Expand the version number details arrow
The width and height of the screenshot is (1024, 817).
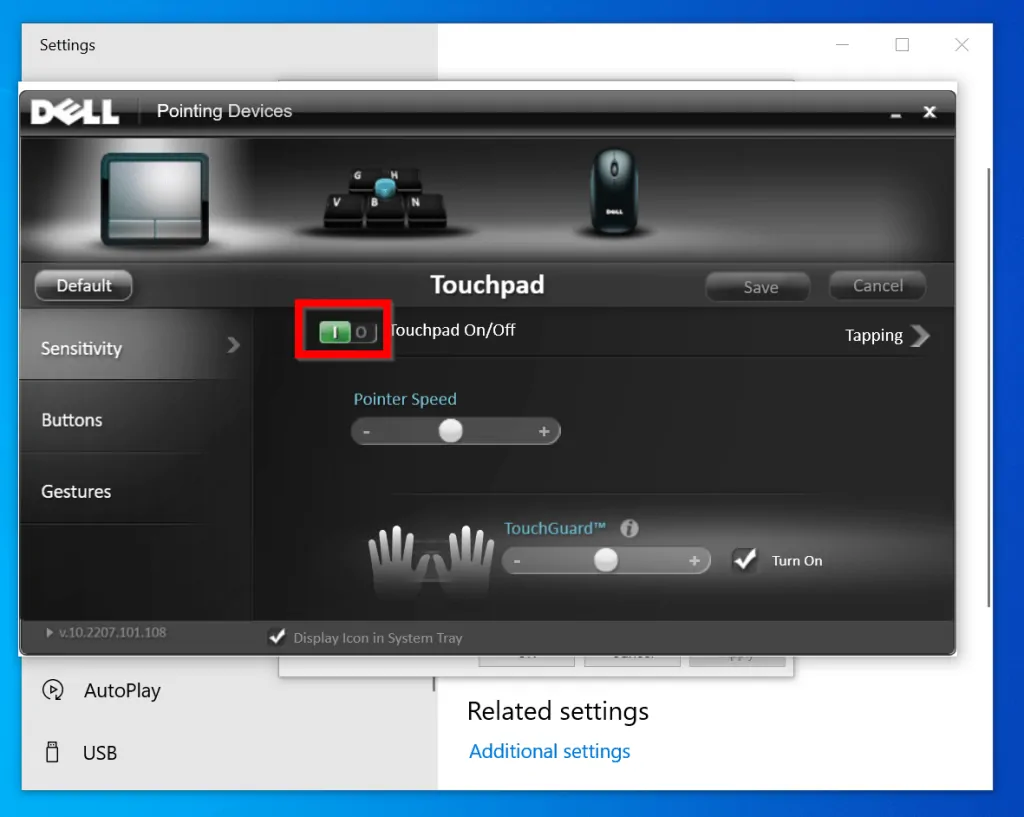47,632
